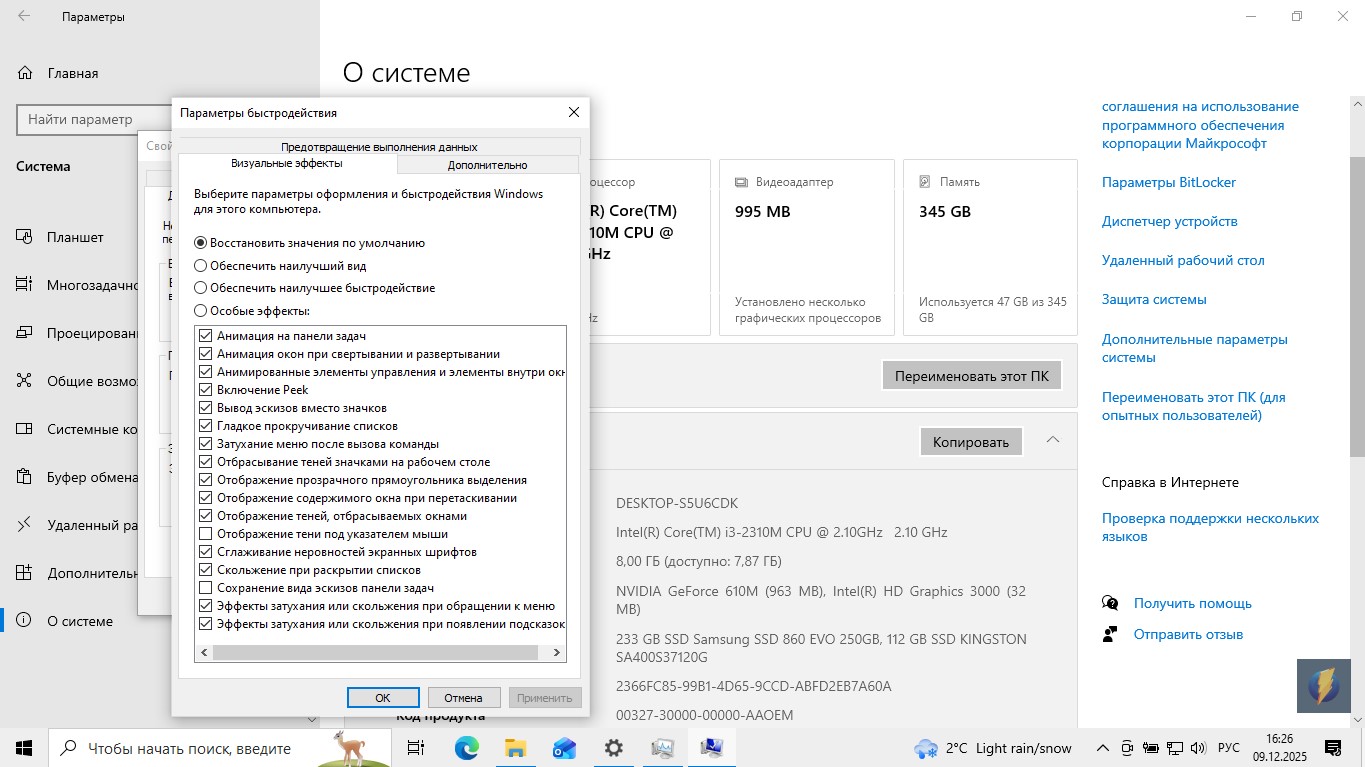Open the Многозадачность icon in Settings sidebar

click(x=25, y=285)
